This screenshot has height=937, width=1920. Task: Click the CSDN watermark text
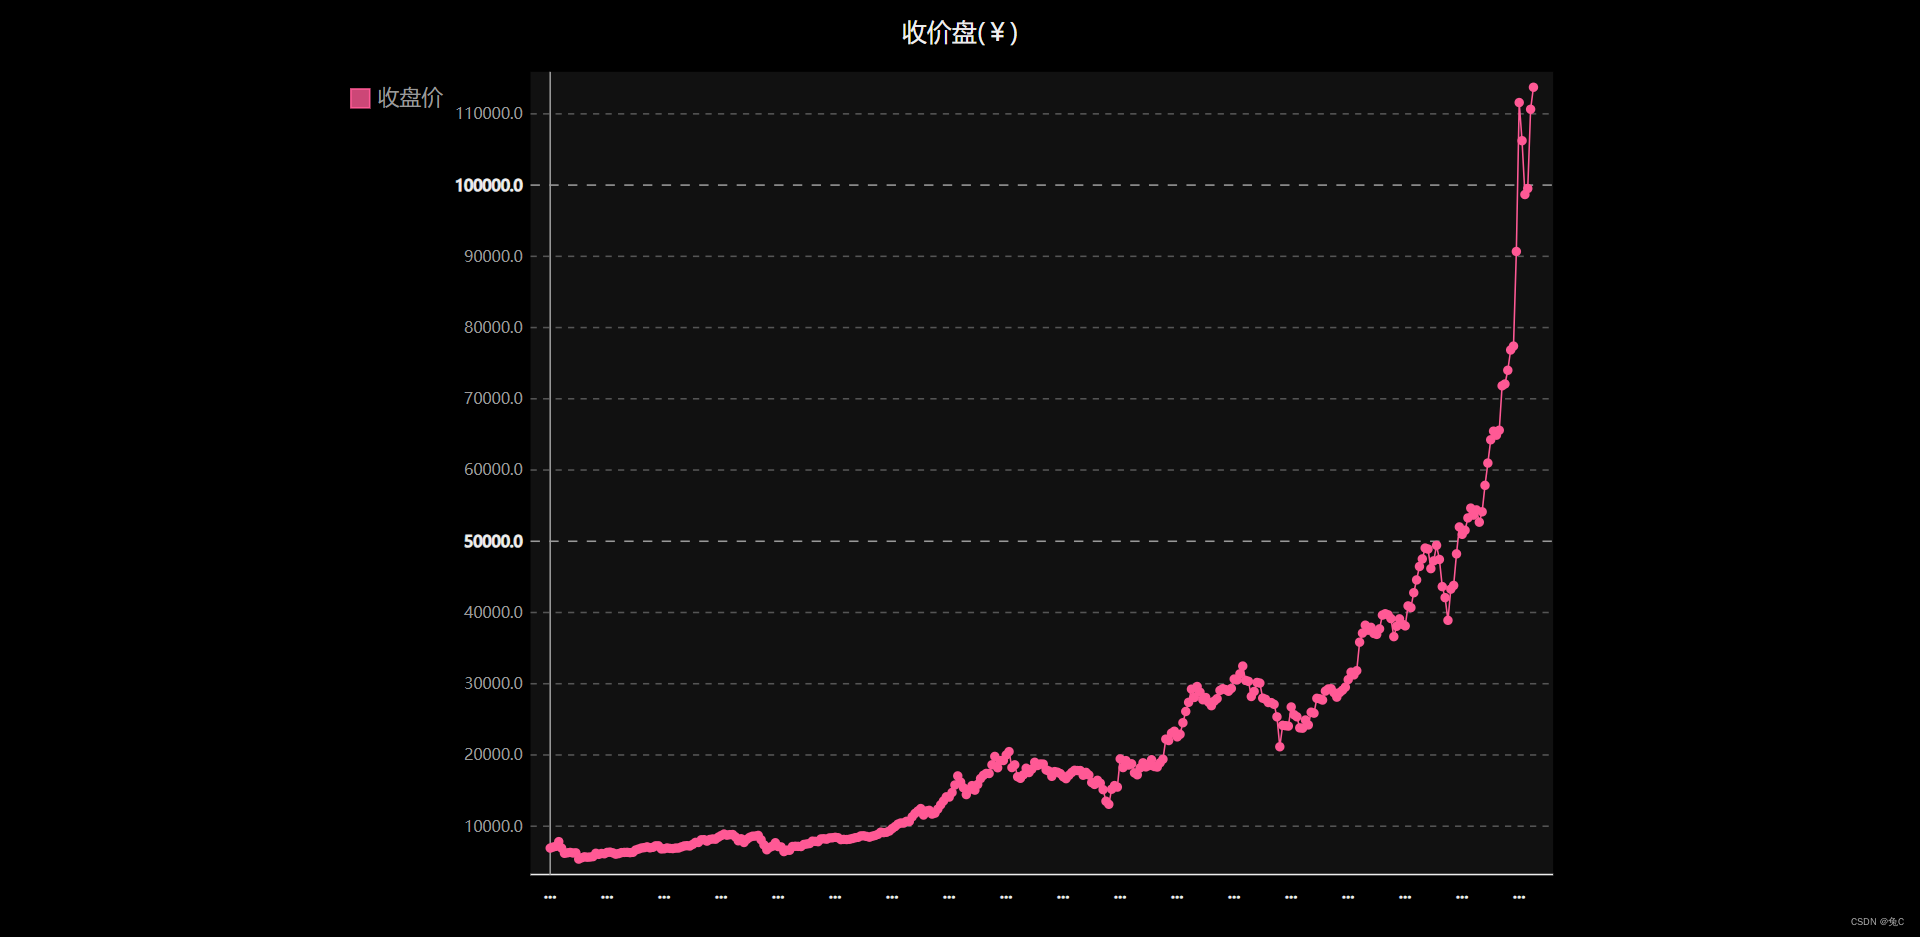1877,922
